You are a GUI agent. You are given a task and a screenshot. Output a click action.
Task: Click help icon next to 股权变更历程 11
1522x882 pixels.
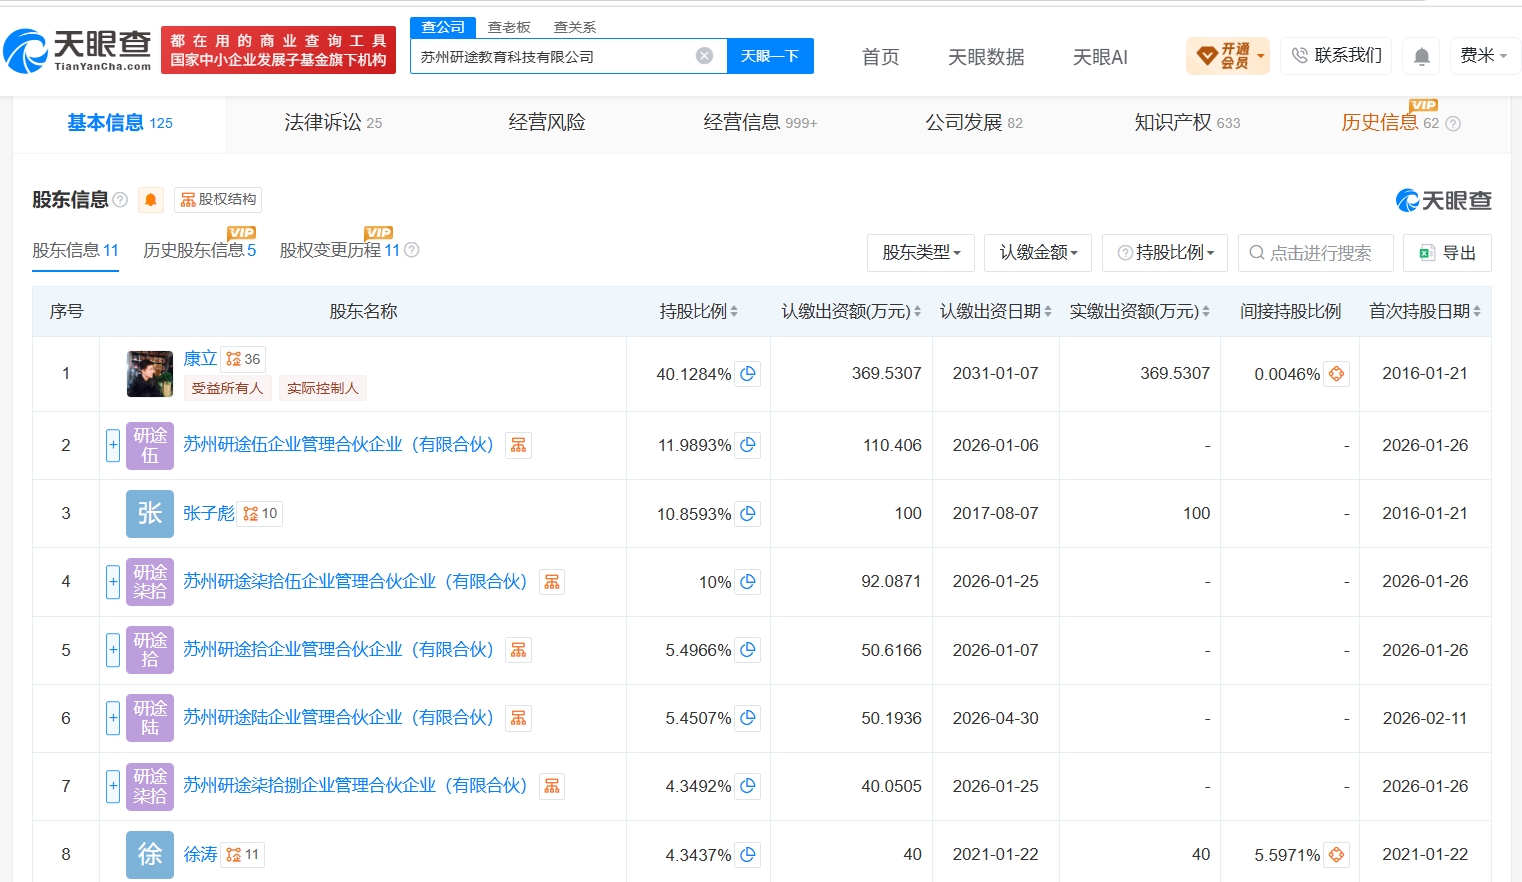coord(411,250)
